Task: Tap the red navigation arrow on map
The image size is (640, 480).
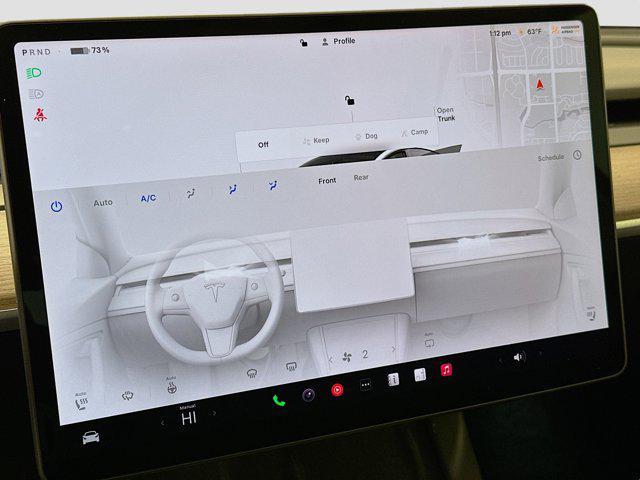Action: (x=540, y=85)
